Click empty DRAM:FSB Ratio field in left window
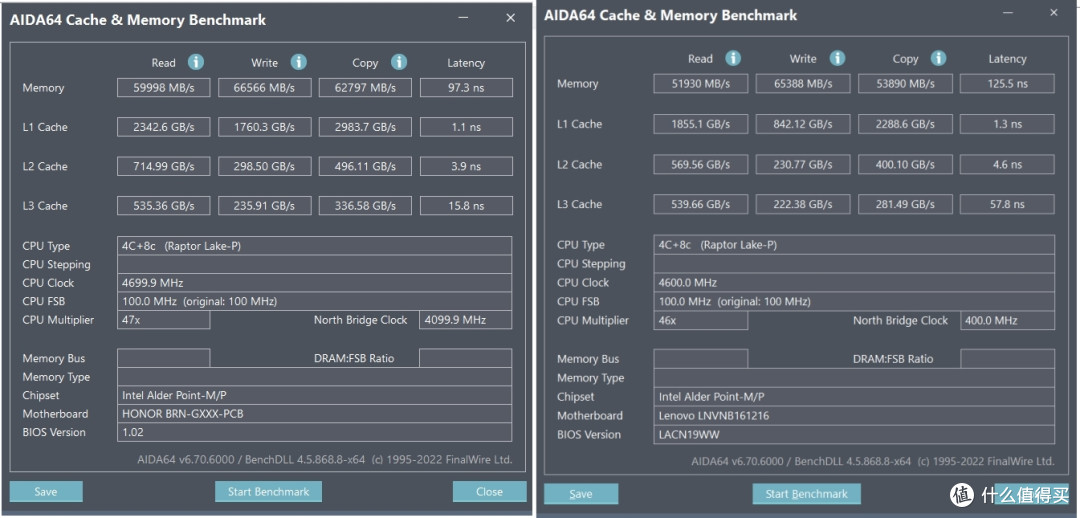The width and height of the screenshot is (1080, 518). pos(466,358)
